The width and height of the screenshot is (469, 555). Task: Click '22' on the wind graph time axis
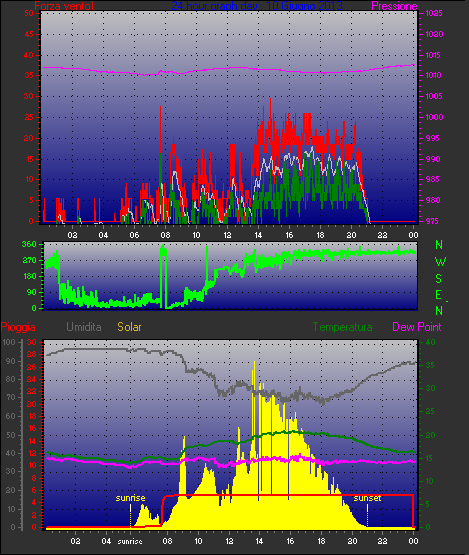tap(382, 235)
